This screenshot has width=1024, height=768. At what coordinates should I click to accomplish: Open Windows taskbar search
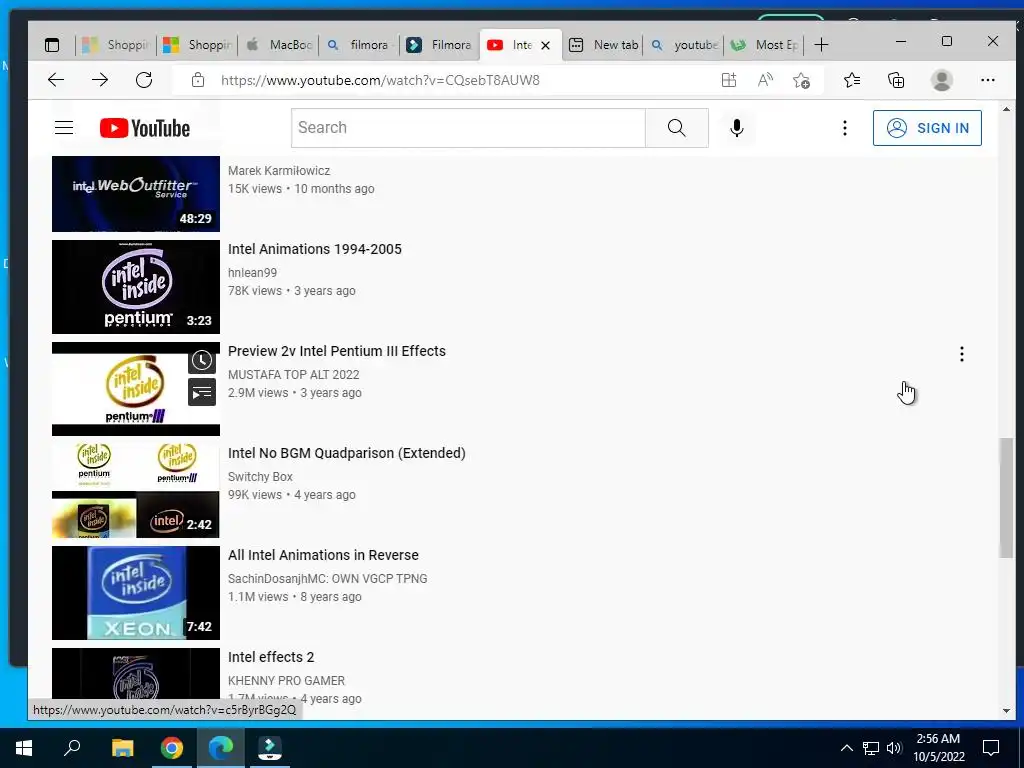[72, 748]
